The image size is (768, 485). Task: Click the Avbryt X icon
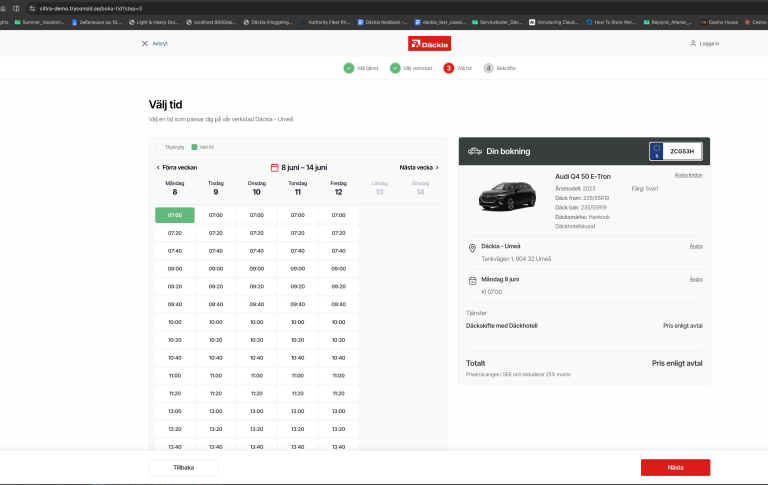(x=144, y=44)
